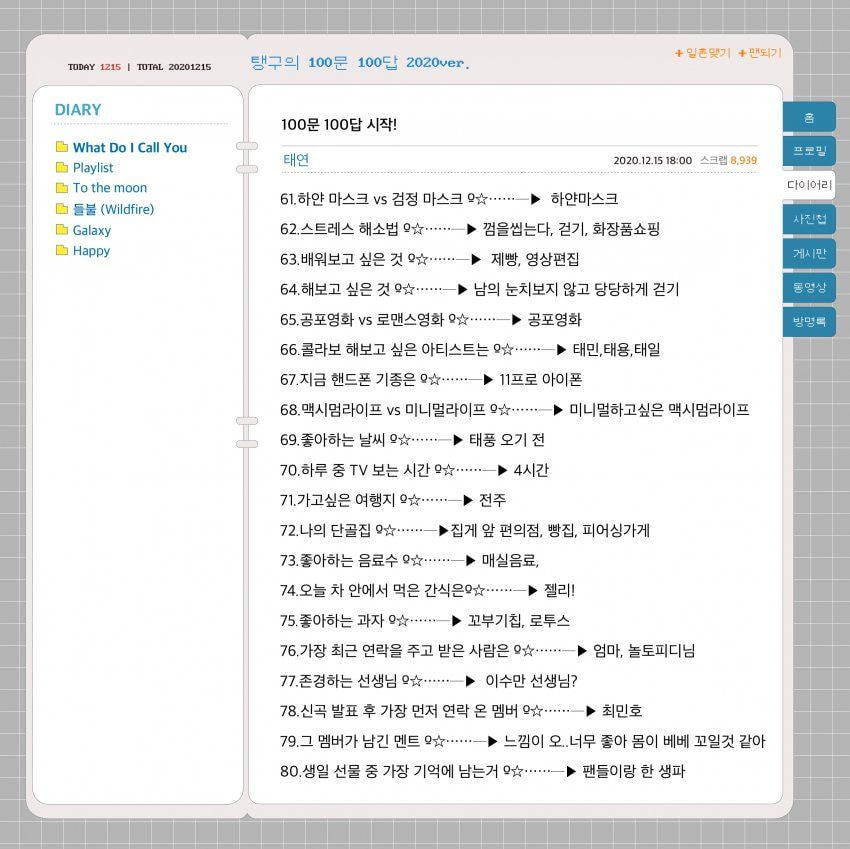
Task: Click the folder icon beside Happy
Action: click(62, 250)
